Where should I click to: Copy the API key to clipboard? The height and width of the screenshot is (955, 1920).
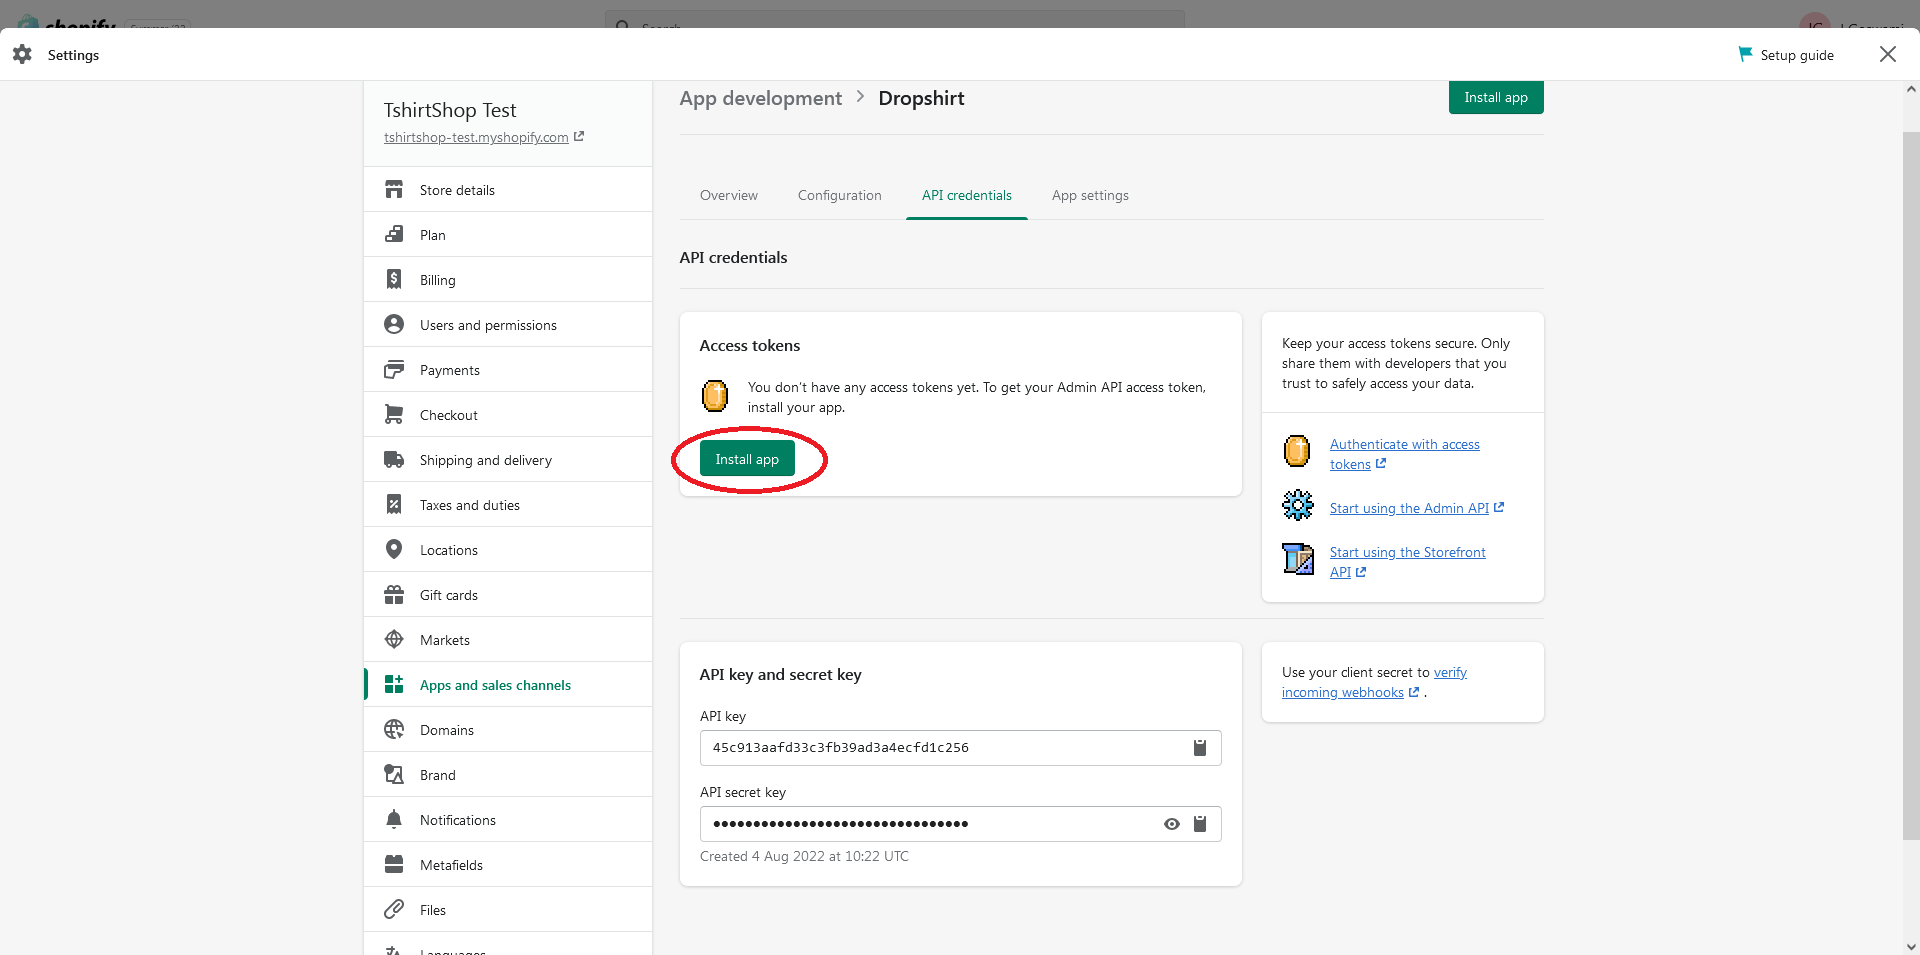click(x=1200, y=748)
